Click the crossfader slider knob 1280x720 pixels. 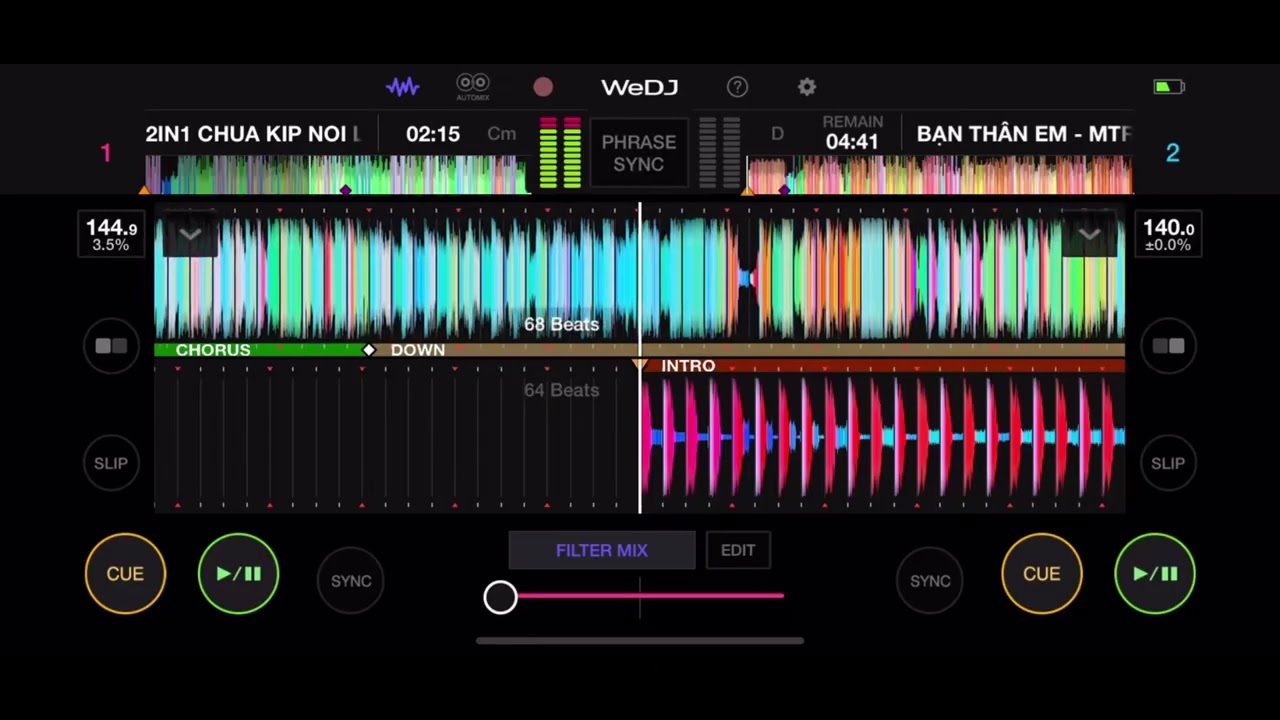click(500, 597)
